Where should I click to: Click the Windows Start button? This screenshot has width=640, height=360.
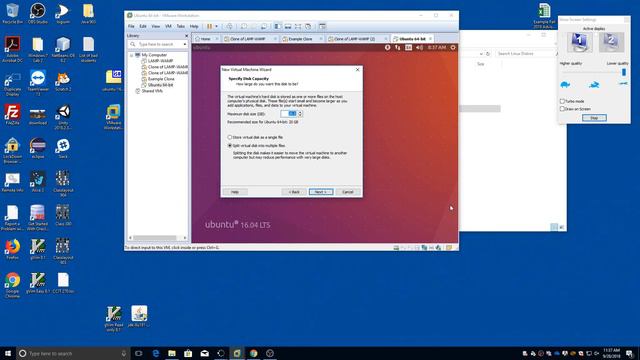pyautogui.click(x=8, y=353)
